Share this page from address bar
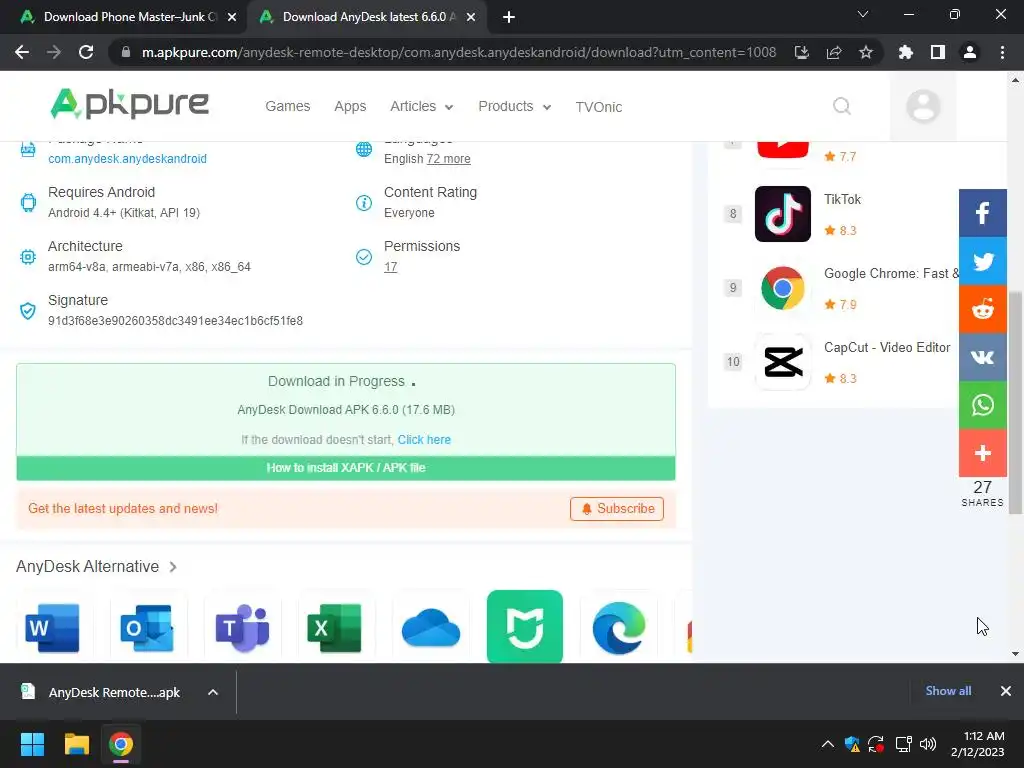The height and width of the screenshot is (768, 1024). 834,52
